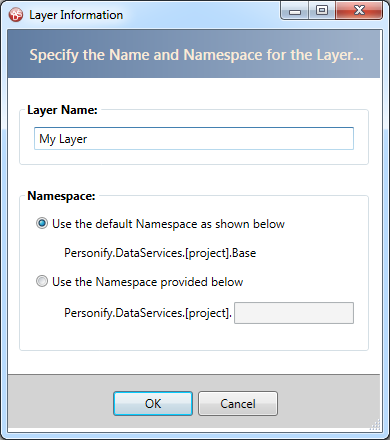Confirm with the OK button
The width and height of the screenshot is (390, 440).
point(153,403)
